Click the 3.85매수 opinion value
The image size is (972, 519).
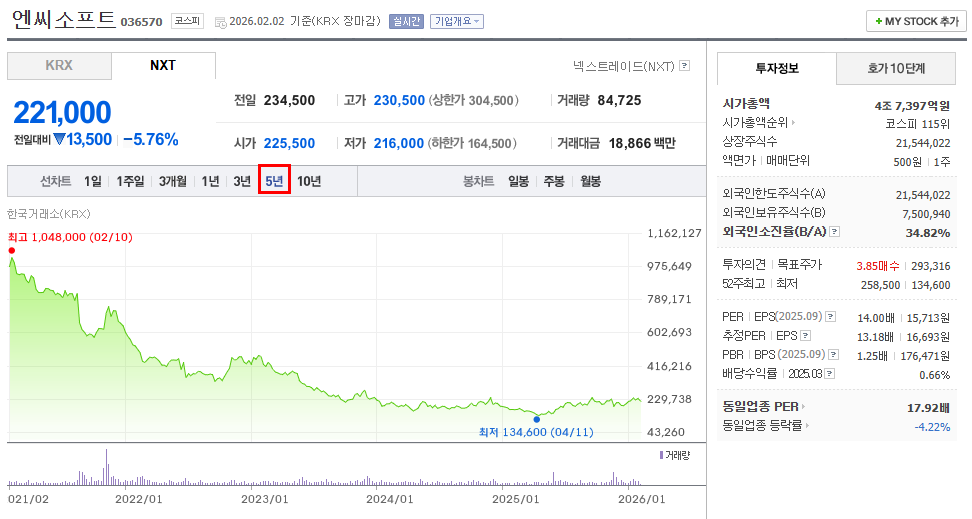(x=878, y=266)
